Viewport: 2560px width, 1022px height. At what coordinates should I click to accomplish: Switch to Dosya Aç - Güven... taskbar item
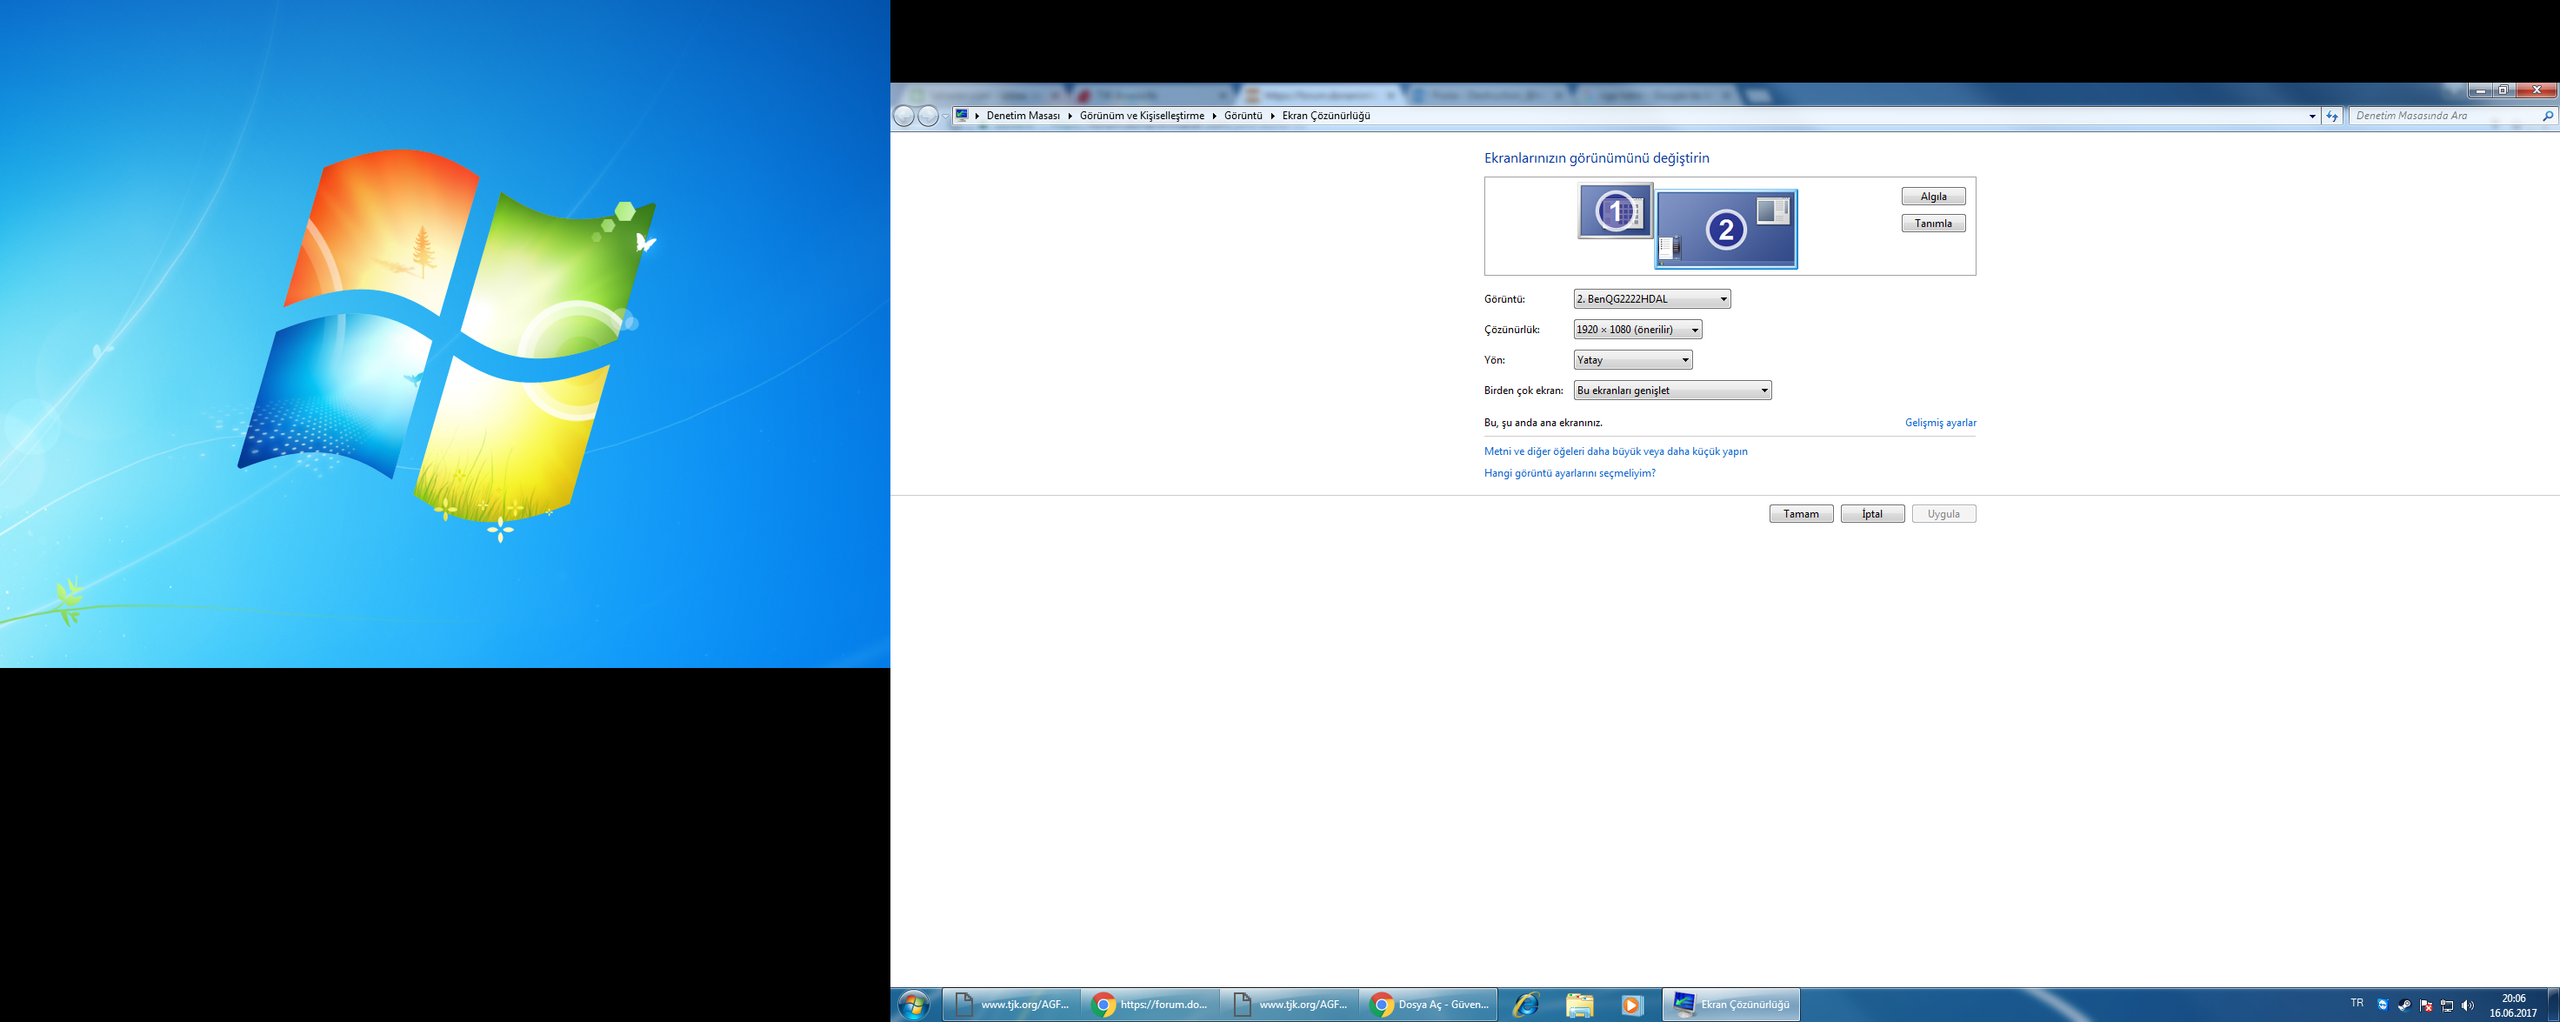1428,1005
